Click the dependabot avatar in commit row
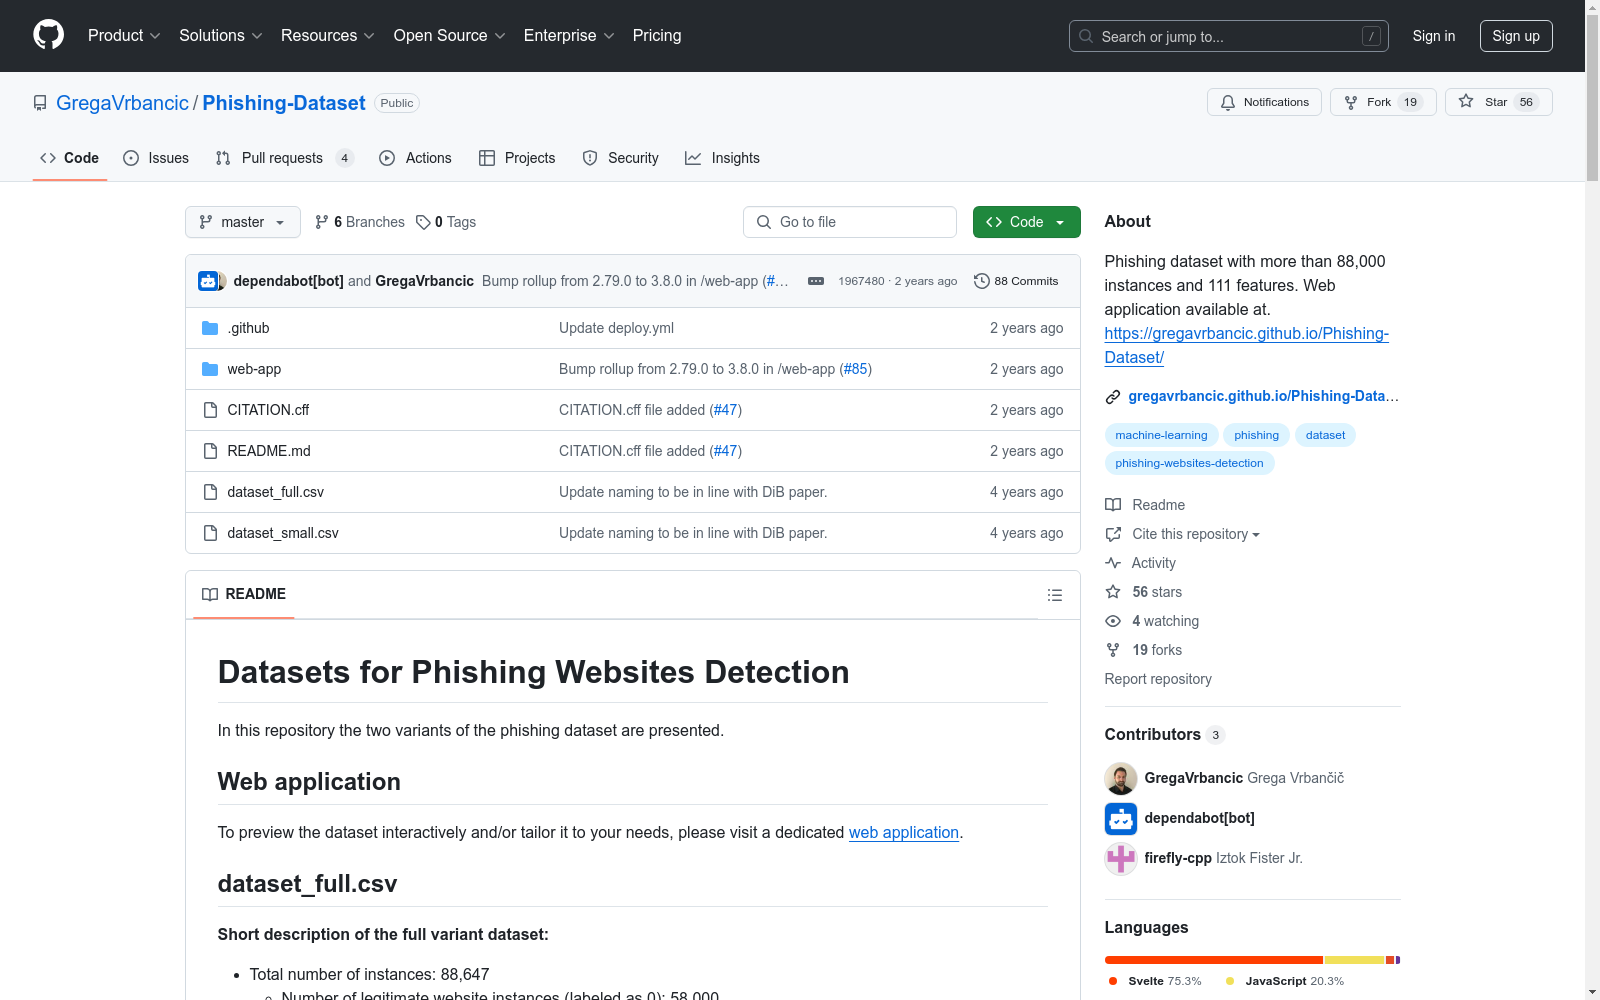Image resolution: width=1600 pixels, height=1000 pixels. [207, 281]
